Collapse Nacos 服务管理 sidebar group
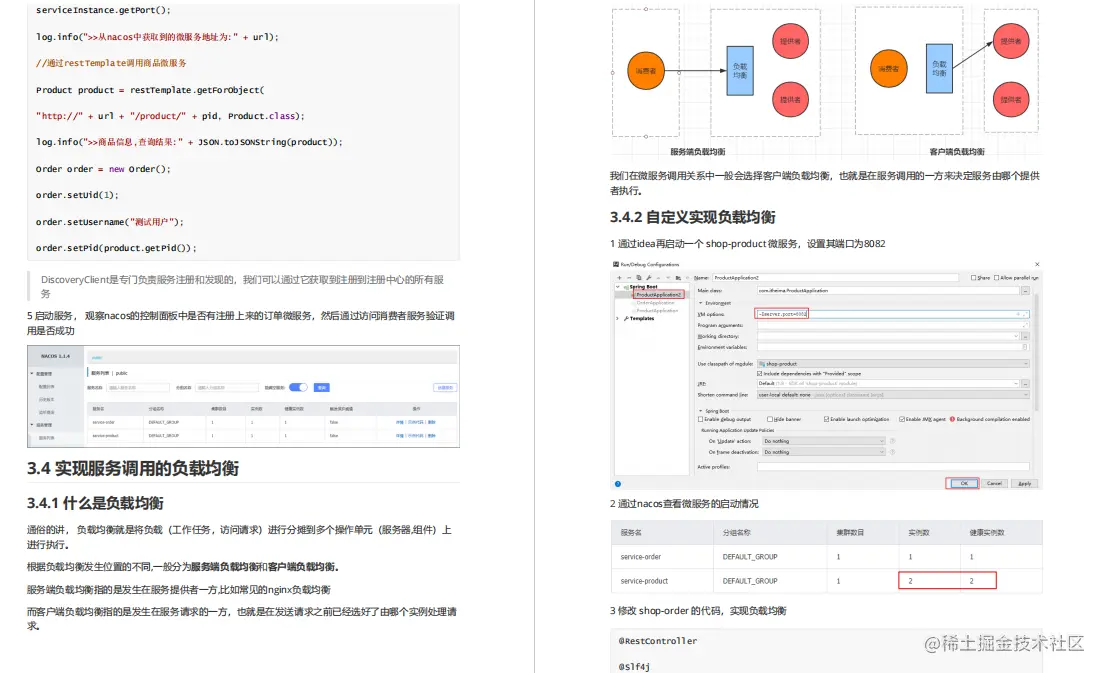1104x673 pixels. tap(32, 425)
